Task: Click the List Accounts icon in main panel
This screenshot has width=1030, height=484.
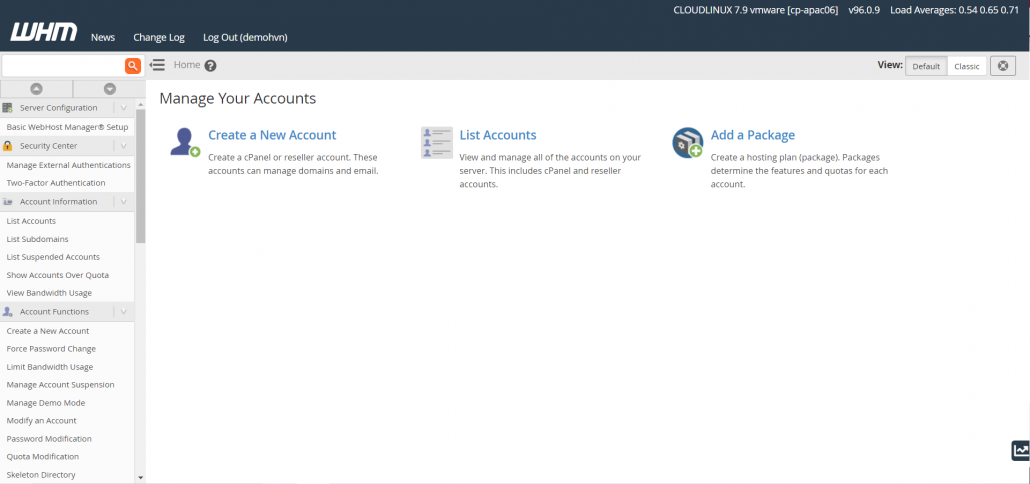Action: [x=437, y=143]
